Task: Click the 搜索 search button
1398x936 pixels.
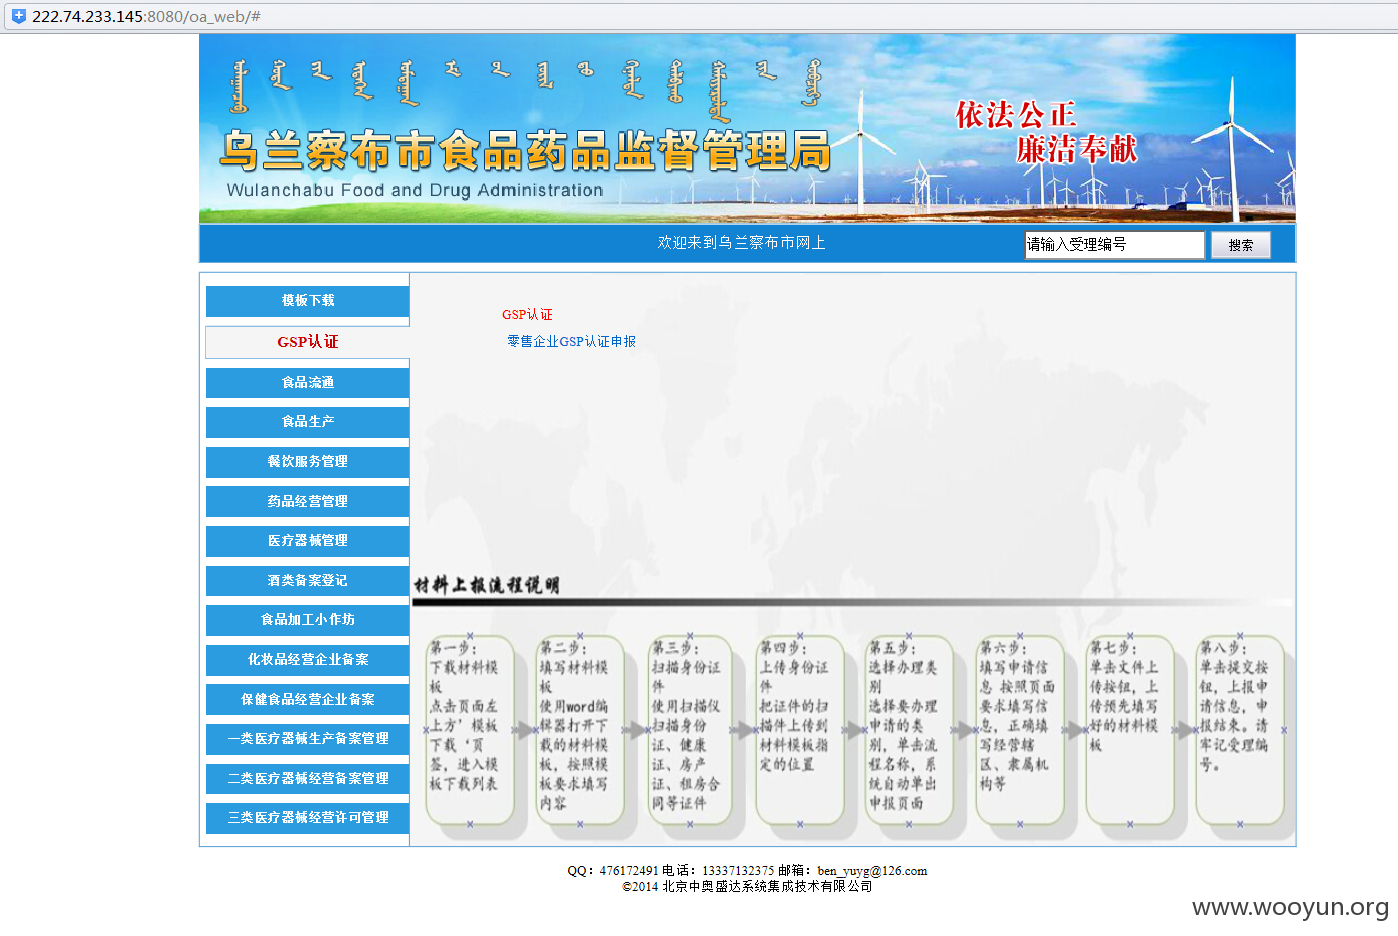Action: point(1241,245)
